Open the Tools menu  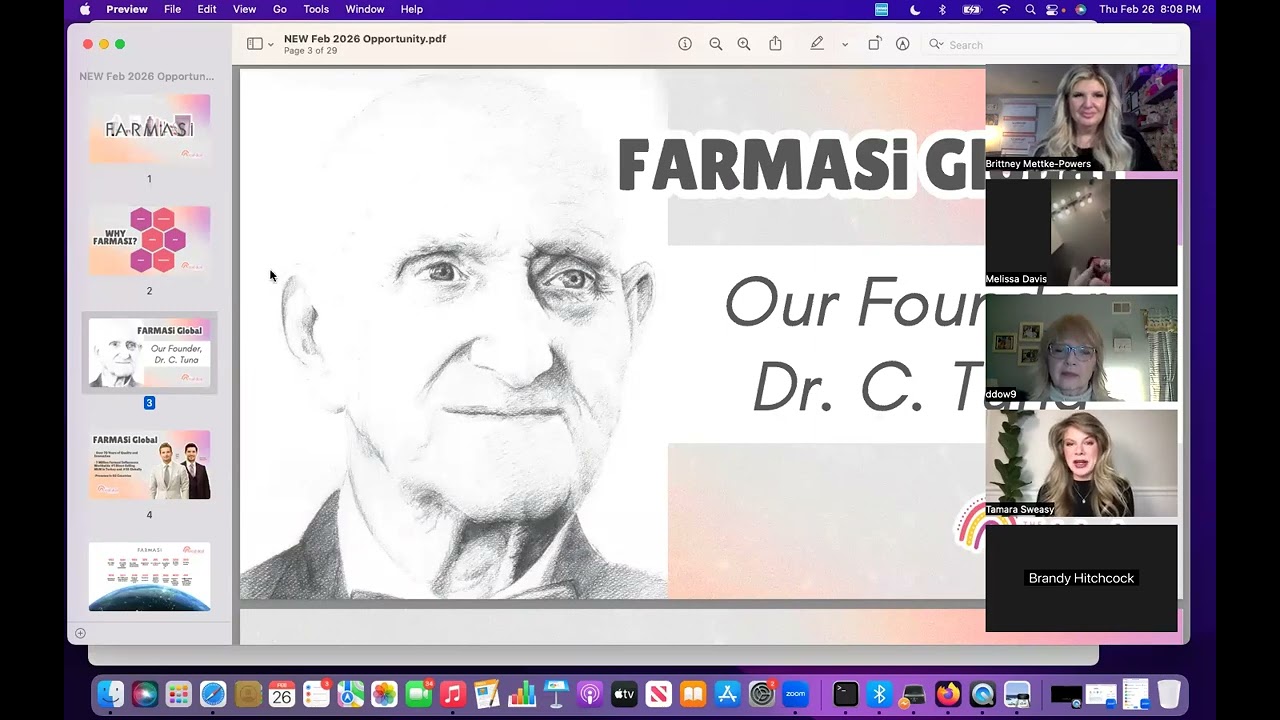(x=316, y=9)
